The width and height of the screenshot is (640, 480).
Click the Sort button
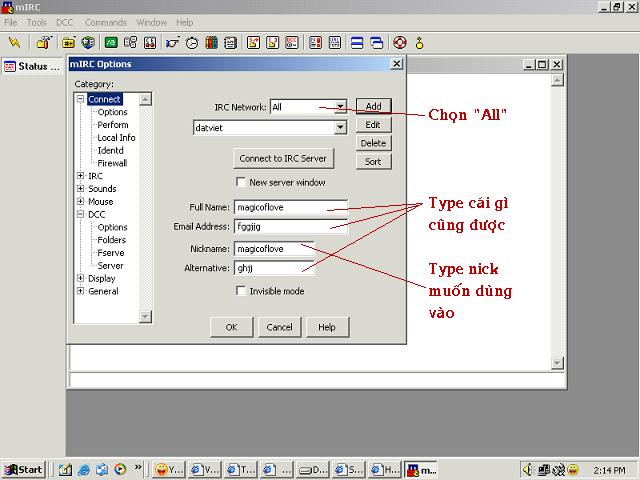pyautogui.click(x=373, y=161)
